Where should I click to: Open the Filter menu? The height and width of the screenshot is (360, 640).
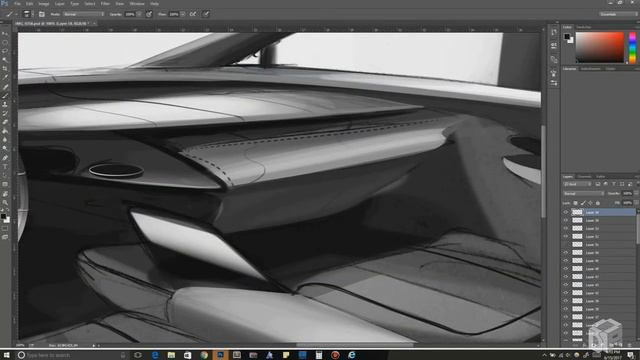tap(105, 4)
